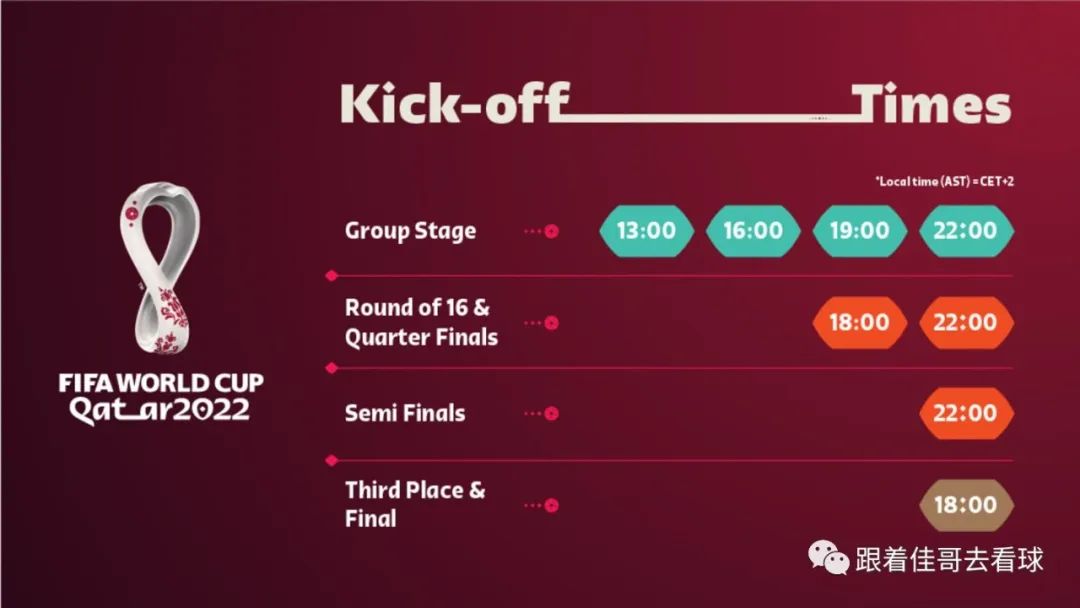Click the Group Stage label
The height and width of the screenshot is (608, 1080).
(x=410, y=231)
